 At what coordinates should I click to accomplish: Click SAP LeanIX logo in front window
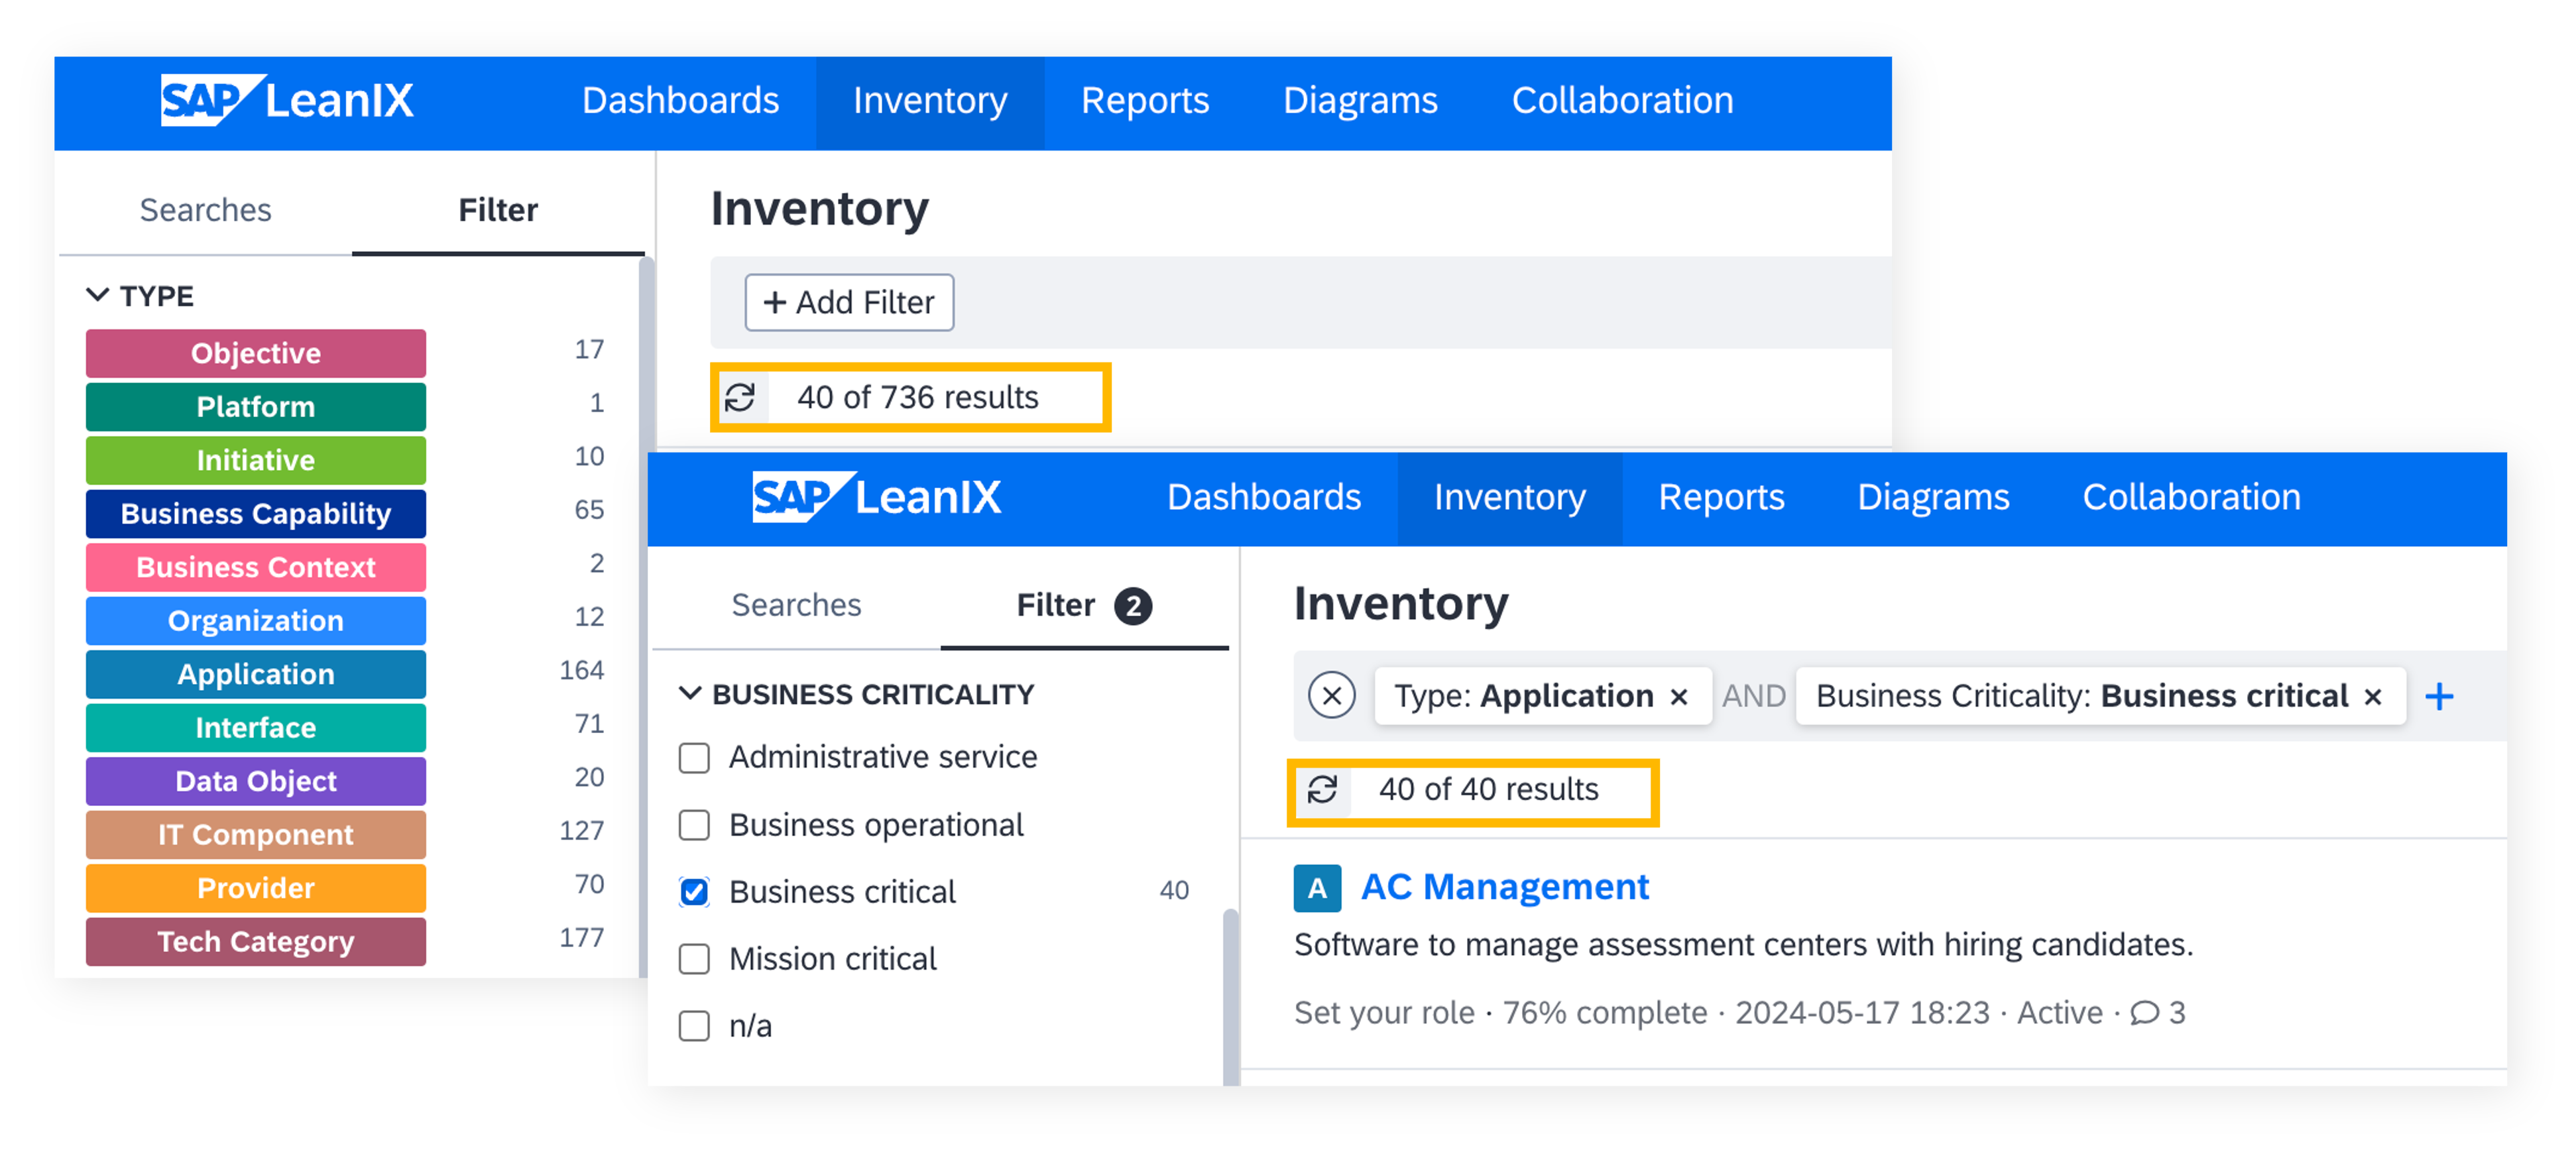click(x=876, y=497)
